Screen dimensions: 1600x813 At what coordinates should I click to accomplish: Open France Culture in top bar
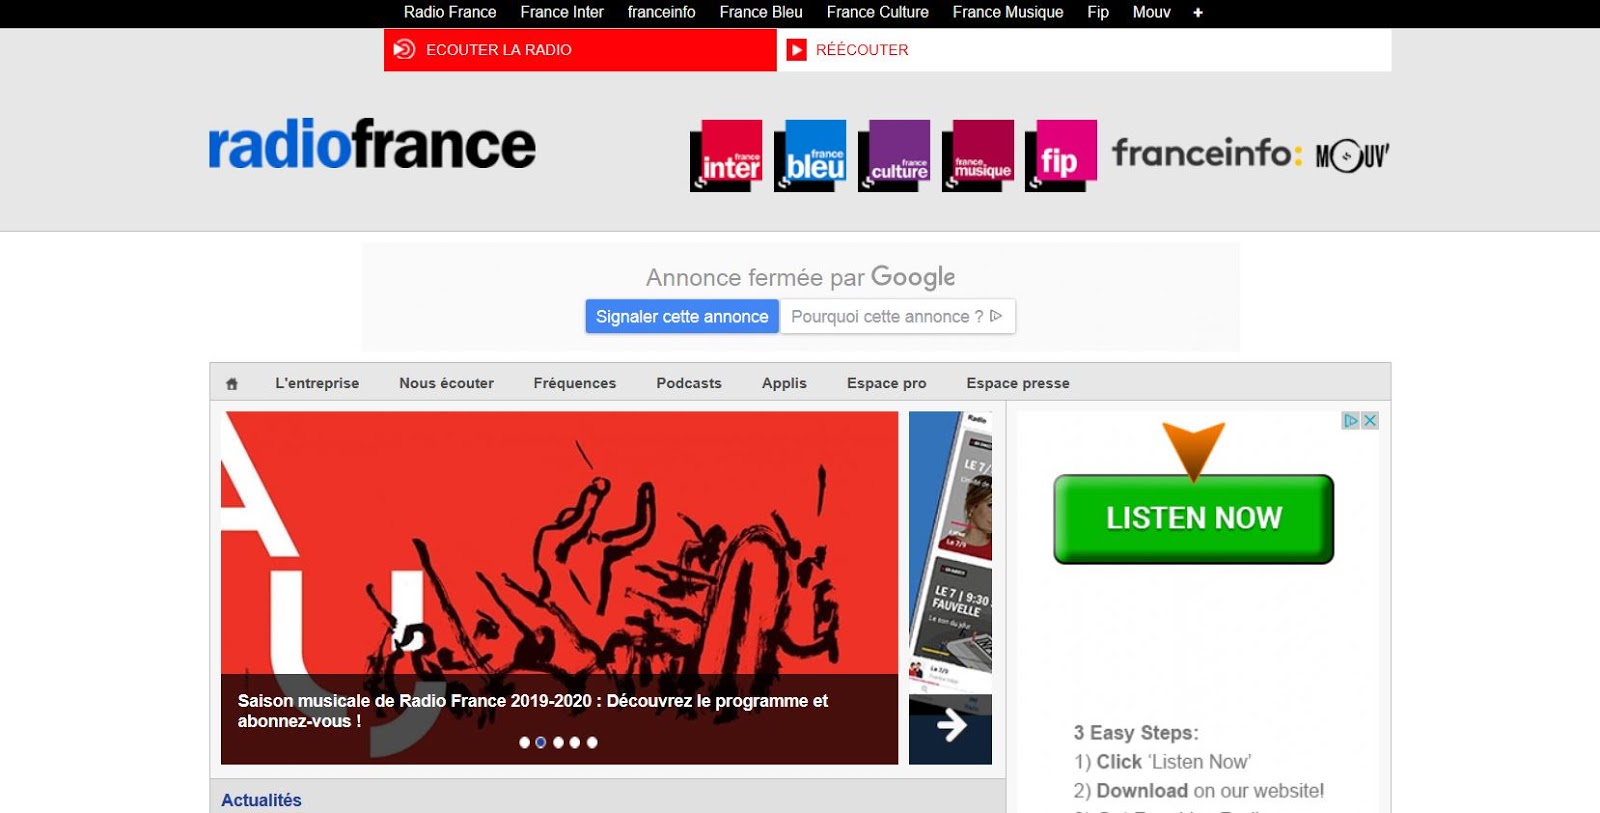tap(877, 13)
